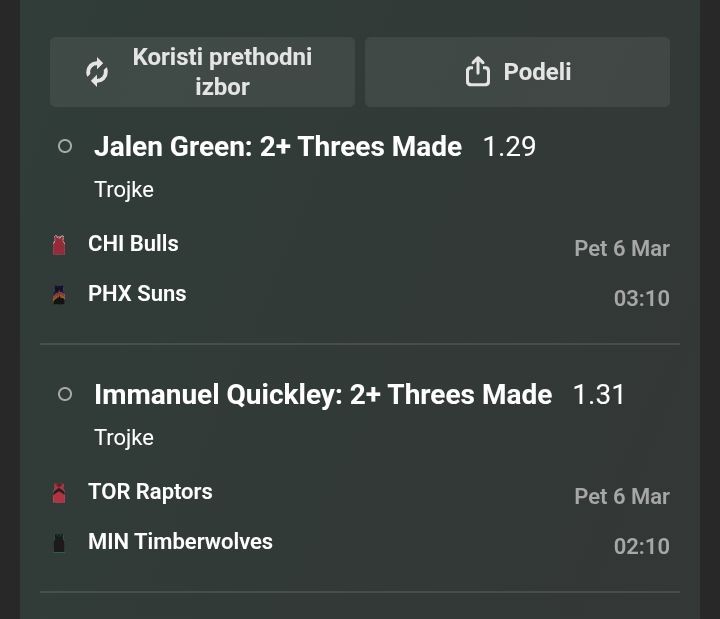Screen dimensions: 720x619
Task: Select the Immanuel Quickley selection circle
Action: [65, 395]
